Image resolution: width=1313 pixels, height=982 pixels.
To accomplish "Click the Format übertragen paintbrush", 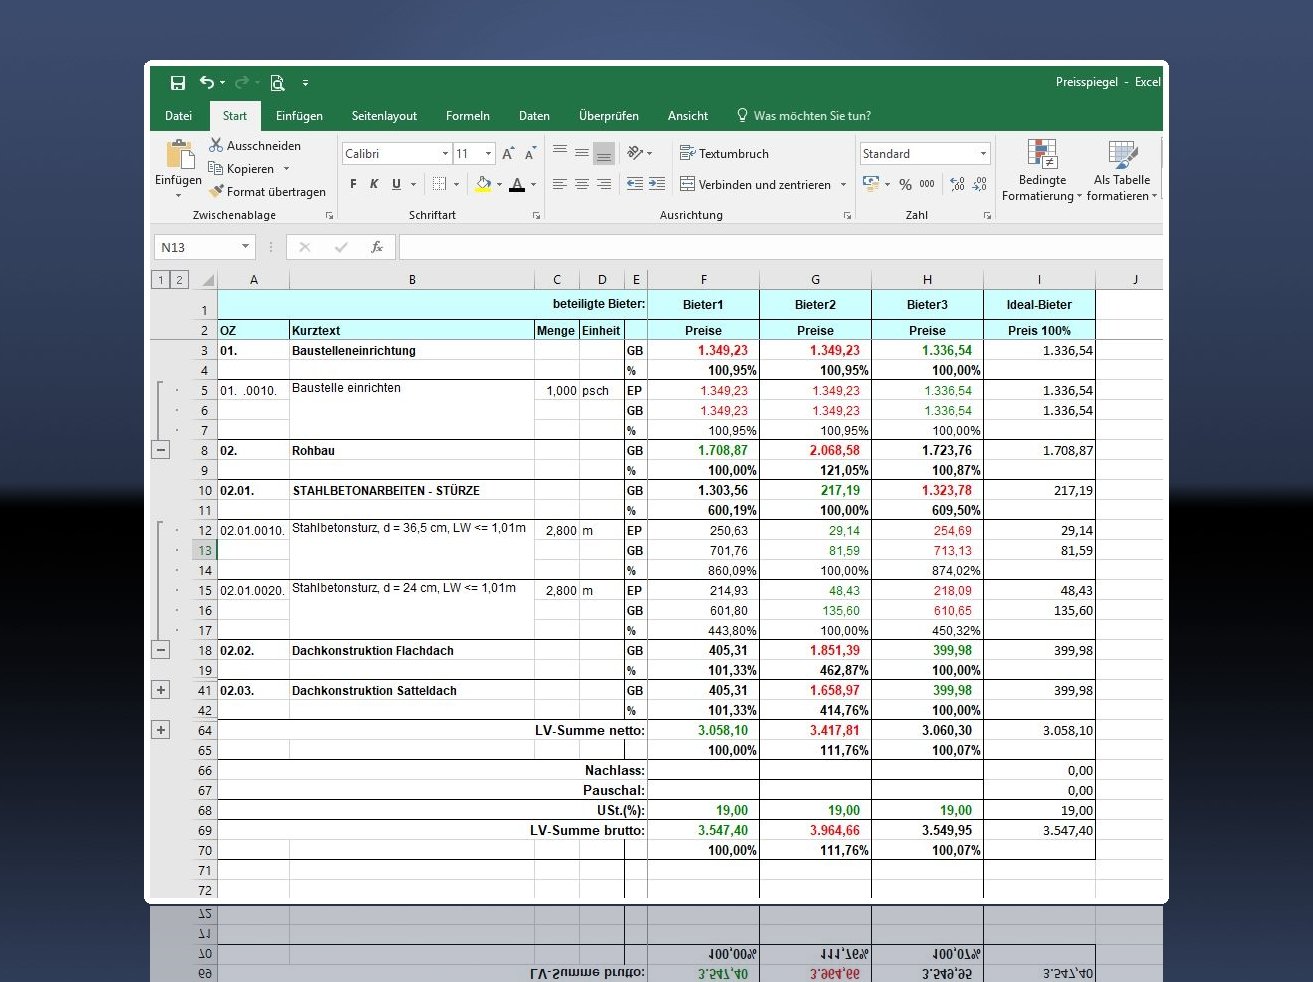I will coord(216,191).
